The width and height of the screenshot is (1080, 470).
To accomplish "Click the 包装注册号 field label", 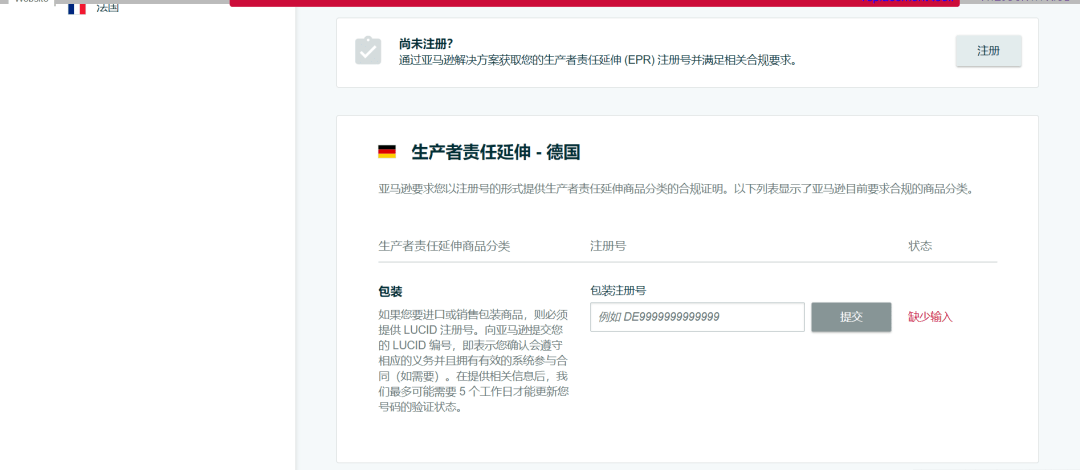I will pos(618,291).
